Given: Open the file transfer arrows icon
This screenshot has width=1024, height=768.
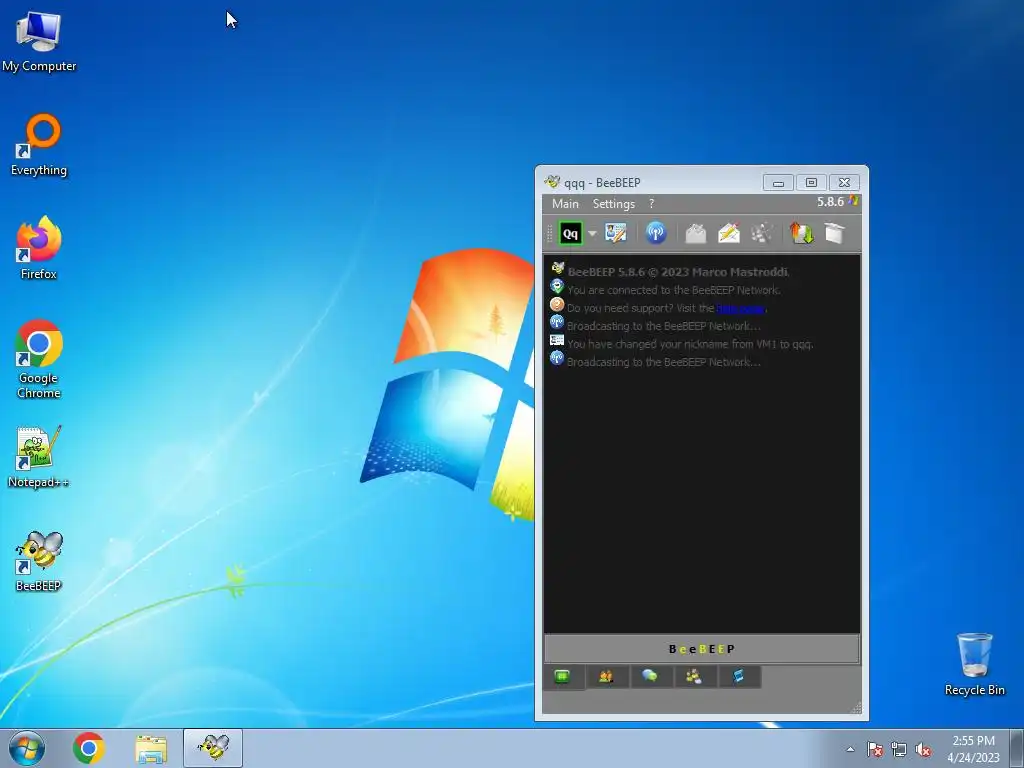Looking at the screenshot, I should (x=801, y=233).
